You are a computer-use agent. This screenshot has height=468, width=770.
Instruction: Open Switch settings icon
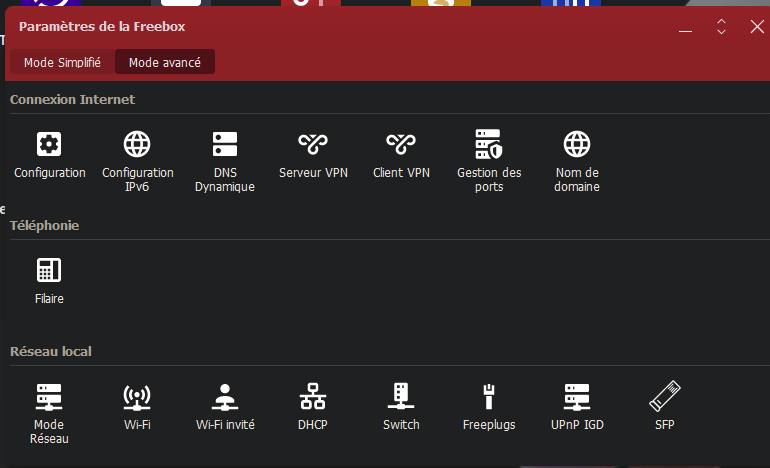(x=401, y=396)
